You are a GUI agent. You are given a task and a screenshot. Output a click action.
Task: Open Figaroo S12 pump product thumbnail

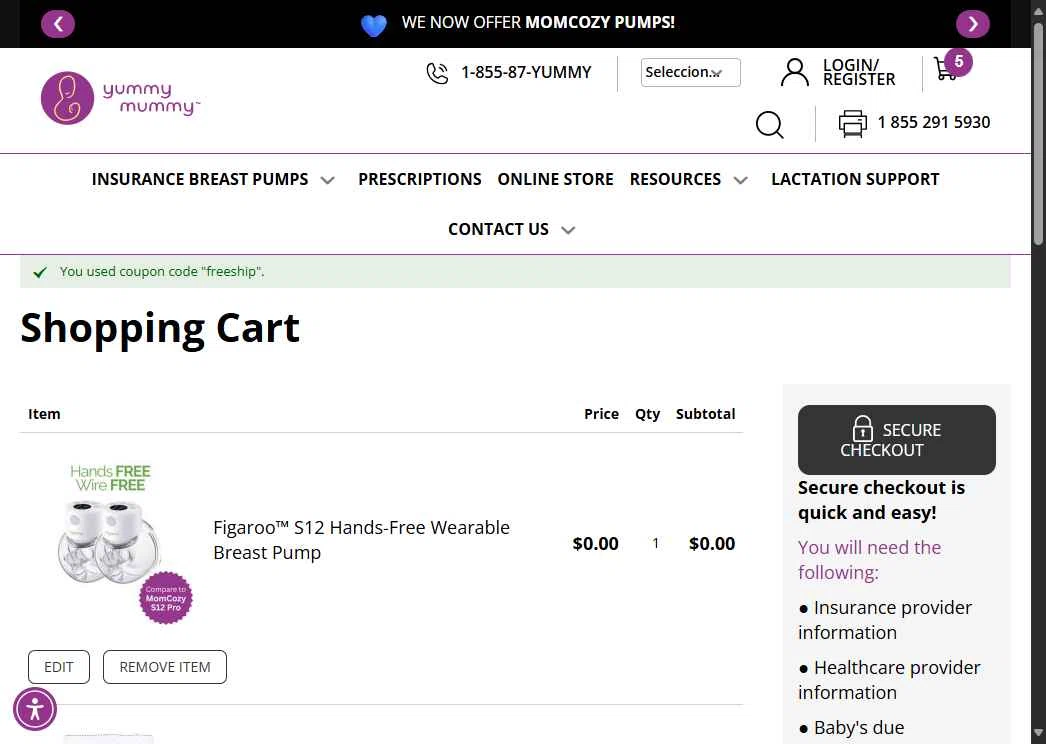[x=111, y=542]
